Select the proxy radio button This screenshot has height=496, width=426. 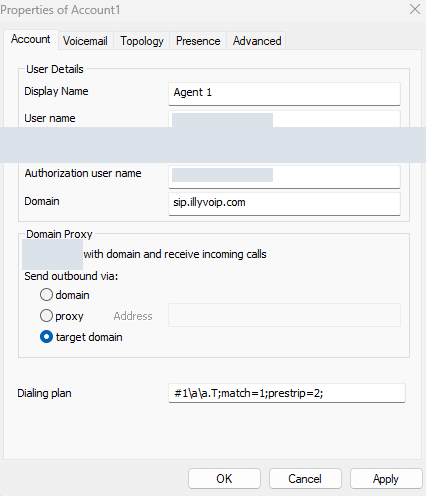coord(46,316)
